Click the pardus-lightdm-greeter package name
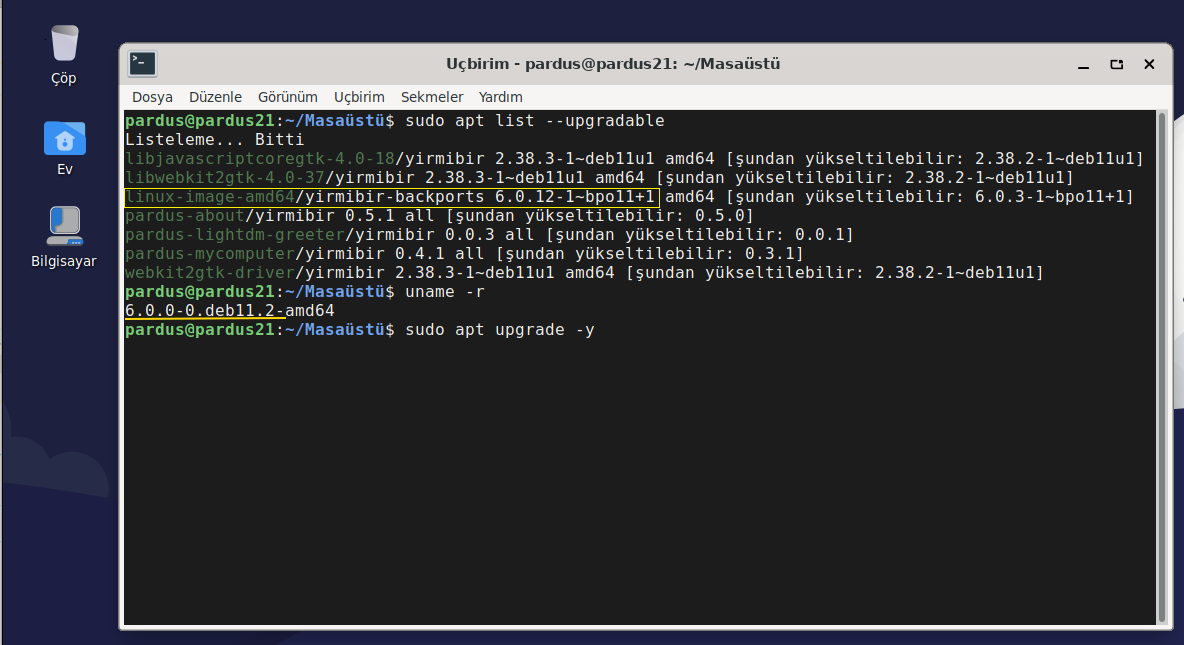Viewport: 1184px width, 645px height. [235, 235]
